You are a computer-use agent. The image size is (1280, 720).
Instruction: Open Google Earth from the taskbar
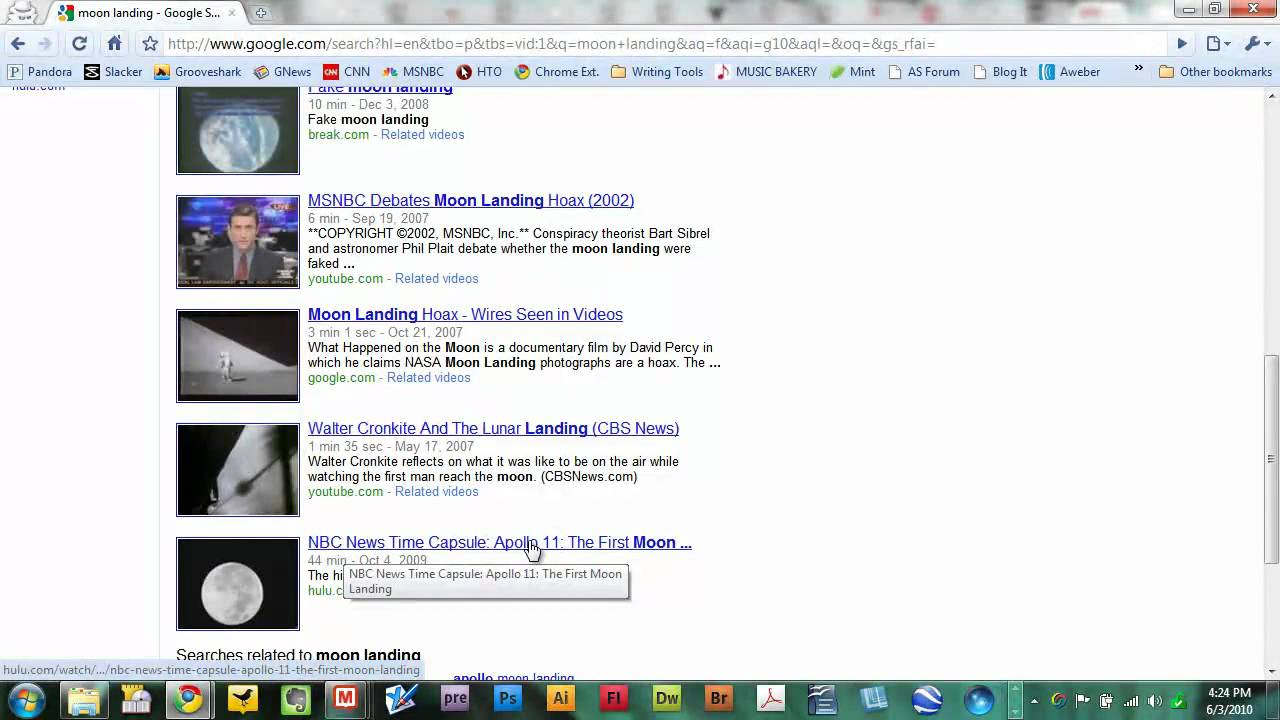[x=928, y=699]
